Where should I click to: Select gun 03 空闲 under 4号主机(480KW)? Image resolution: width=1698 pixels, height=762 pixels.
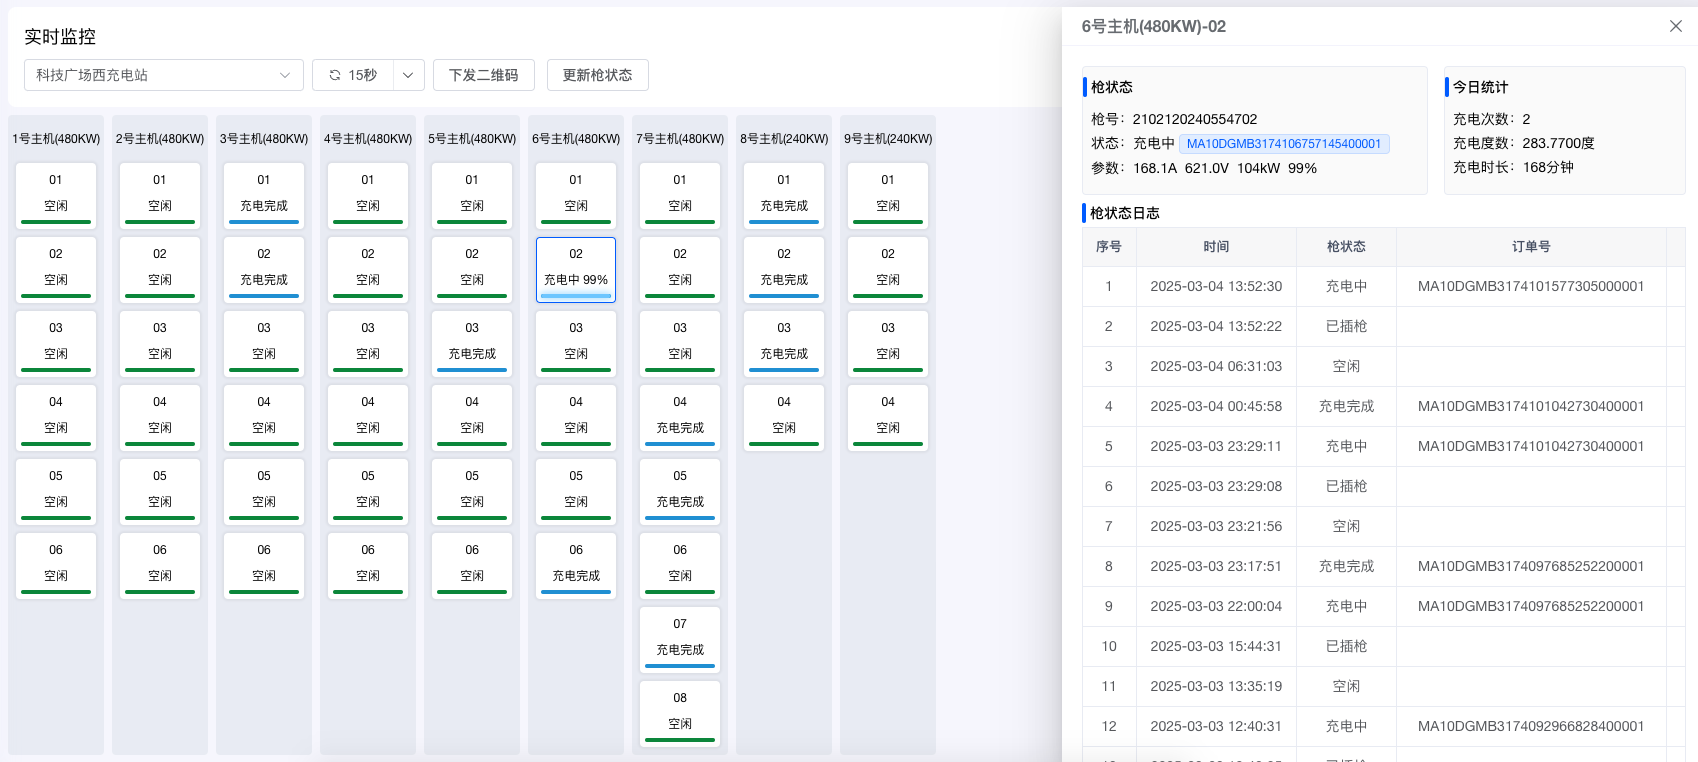click(368, 344)
